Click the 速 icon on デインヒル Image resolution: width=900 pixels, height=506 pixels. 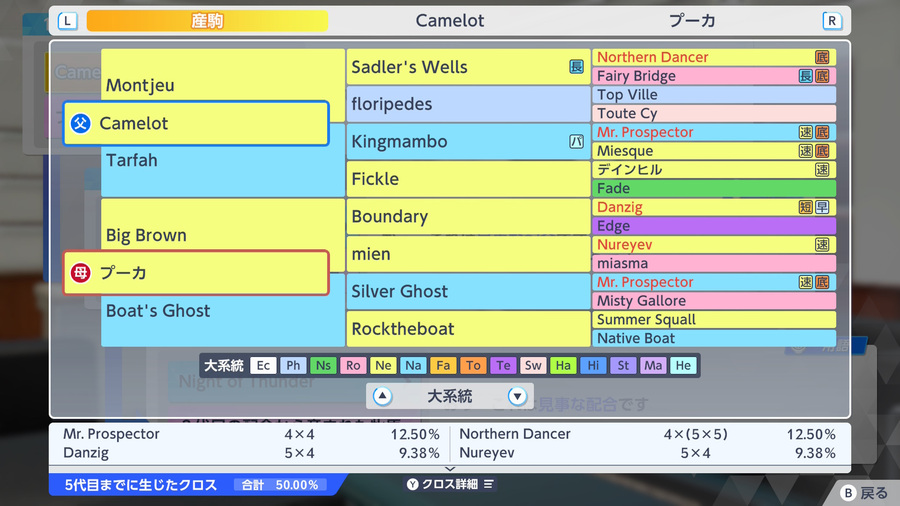pyautogui.click(x=822, y=169)
